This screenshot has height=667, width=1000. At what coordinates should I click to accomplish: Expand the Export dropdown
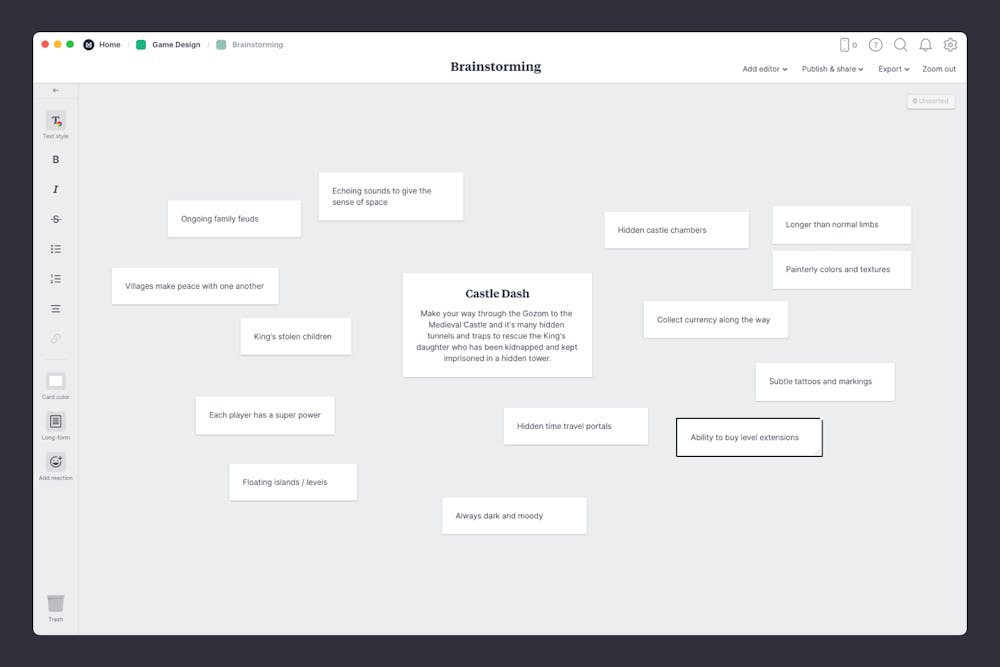(x=893, y=69)
